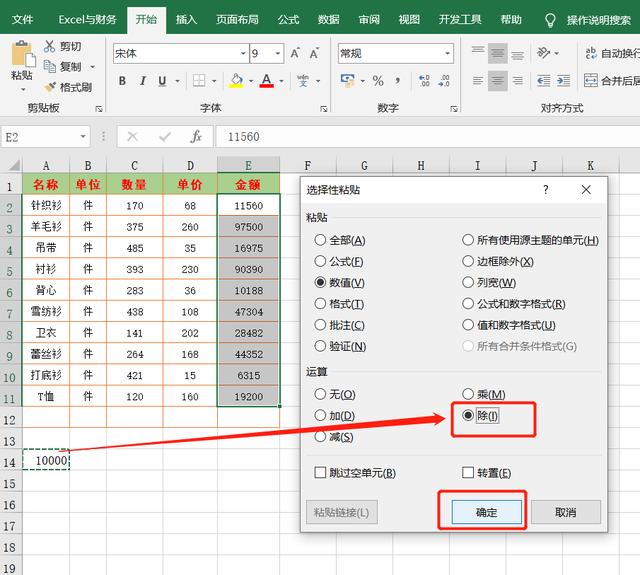Activate the Format Painter brush
Screen dimensions: 640x575
(x=49, y=87)
